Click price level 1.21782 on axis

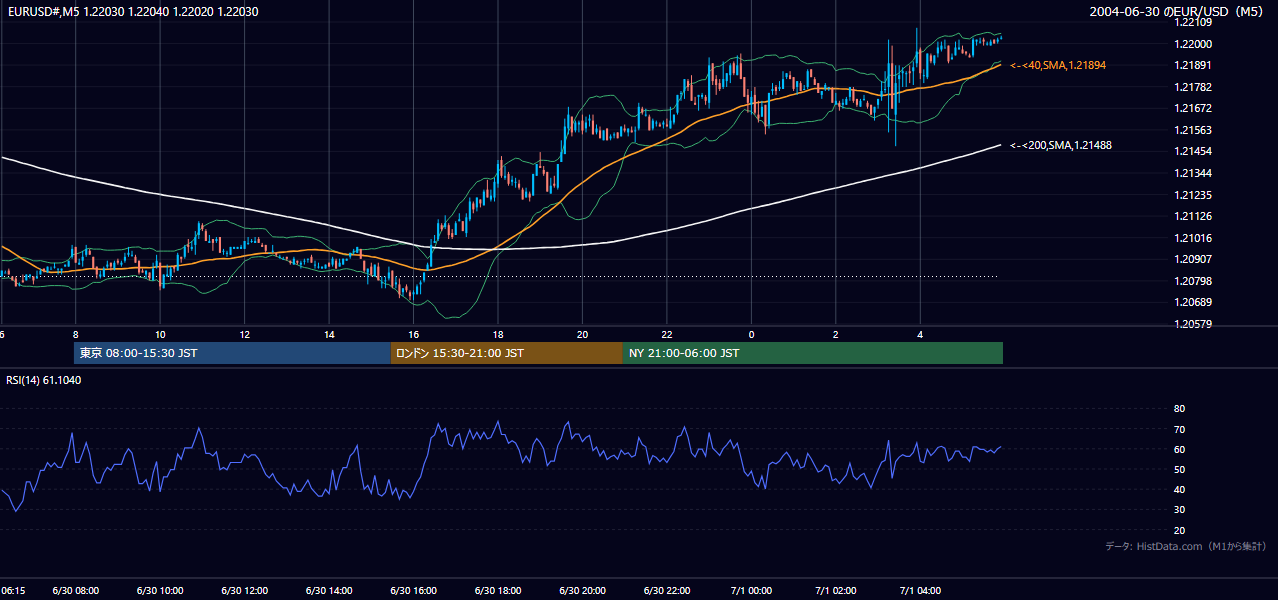click(x=1193, y=87)
